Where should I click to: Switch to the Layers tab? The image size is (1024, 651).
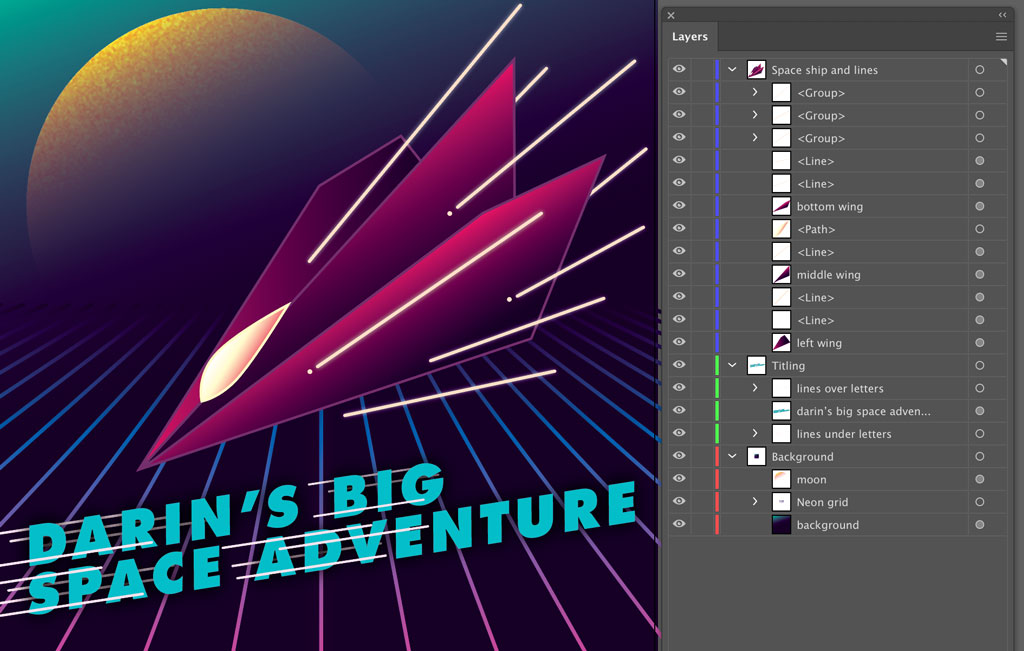(x=690, y=37)
